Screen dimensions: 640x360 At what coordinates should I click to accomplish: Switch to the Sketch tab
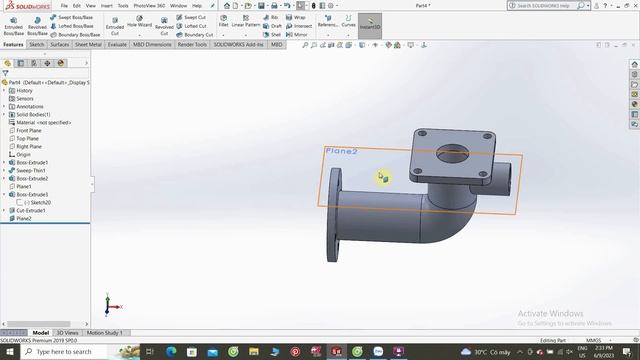point(37,44)
